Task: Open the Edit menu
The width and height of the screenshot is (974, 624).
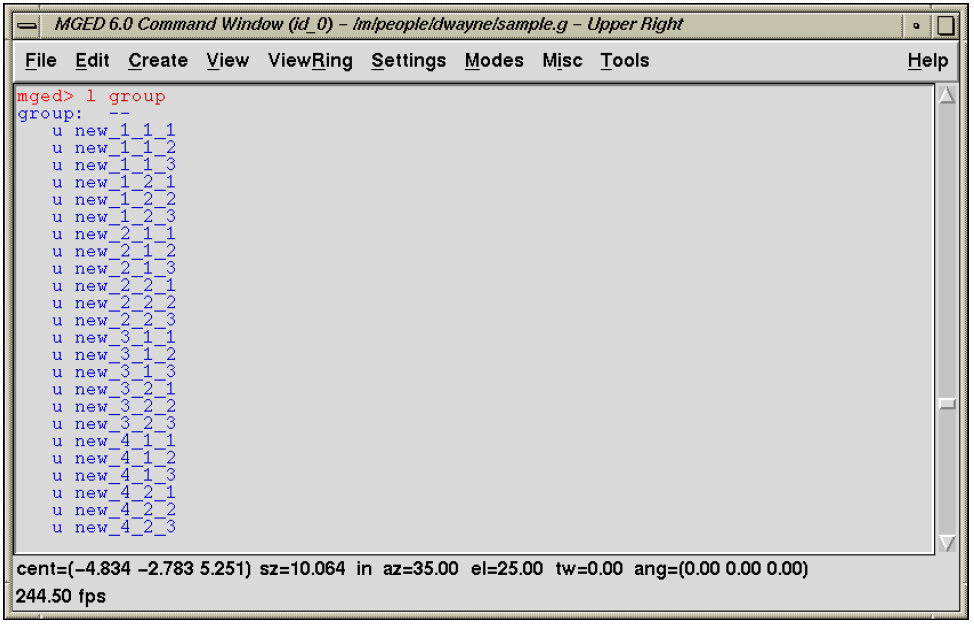Action: point(92,60)
